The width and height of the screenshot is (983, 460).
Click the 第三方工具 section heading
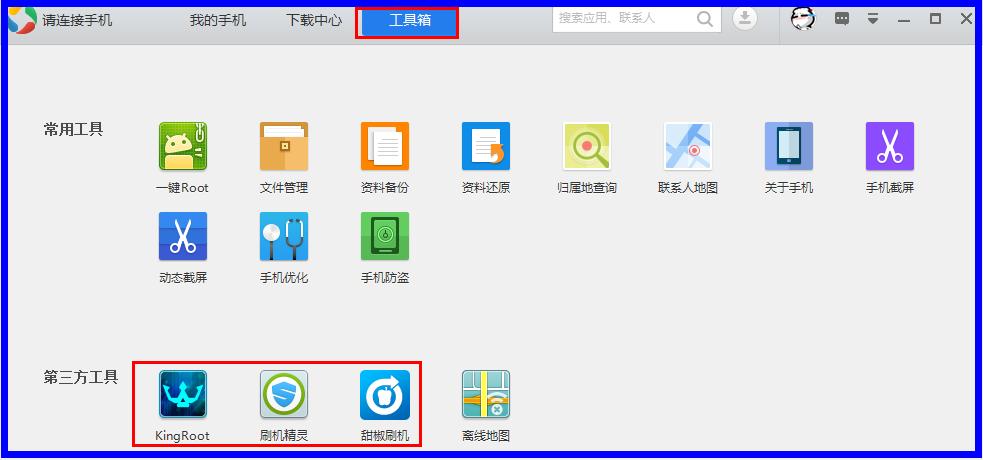click(x=80, y=377)
